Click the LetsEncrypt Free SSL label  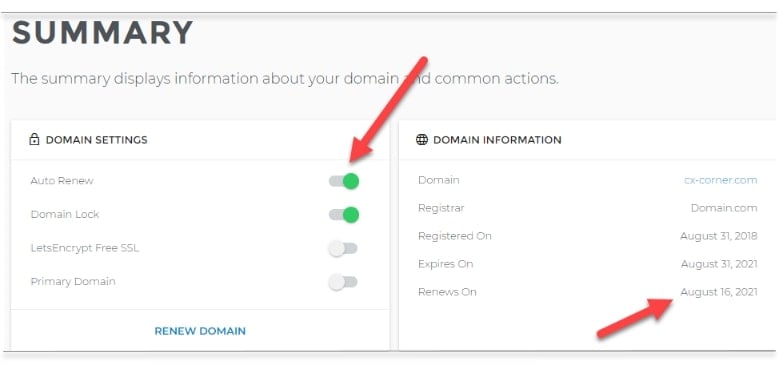tap(85, 248)
